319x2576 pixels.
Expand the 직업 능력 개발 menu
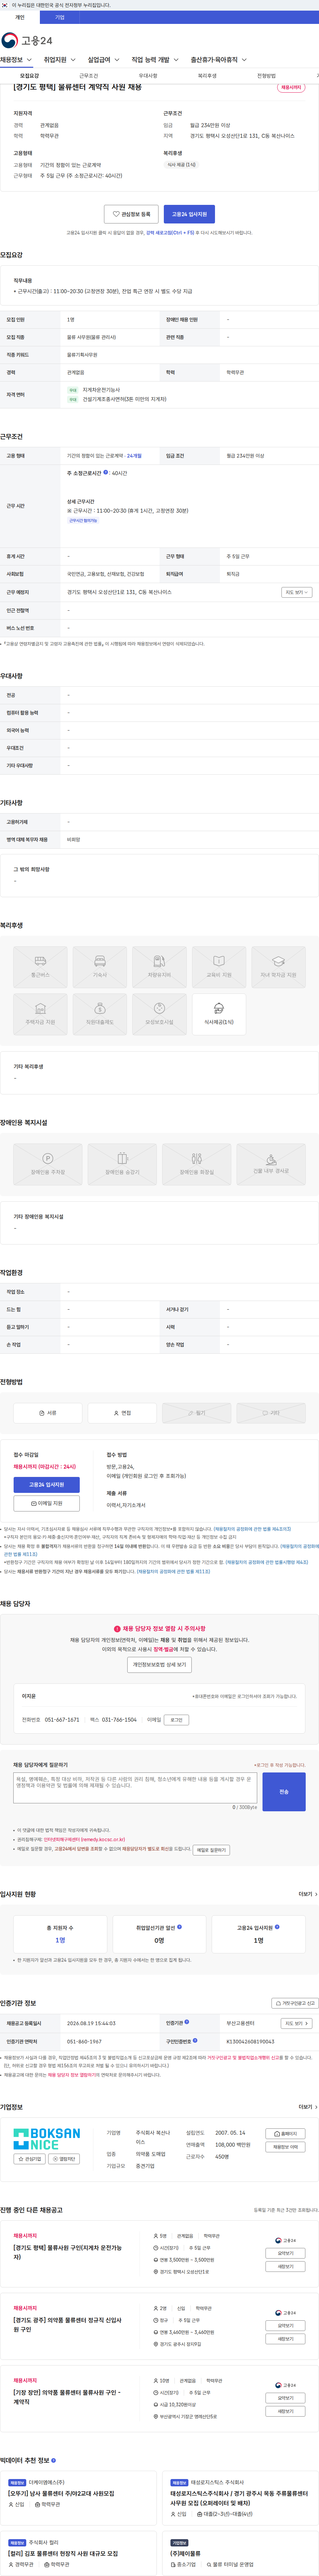155,60
